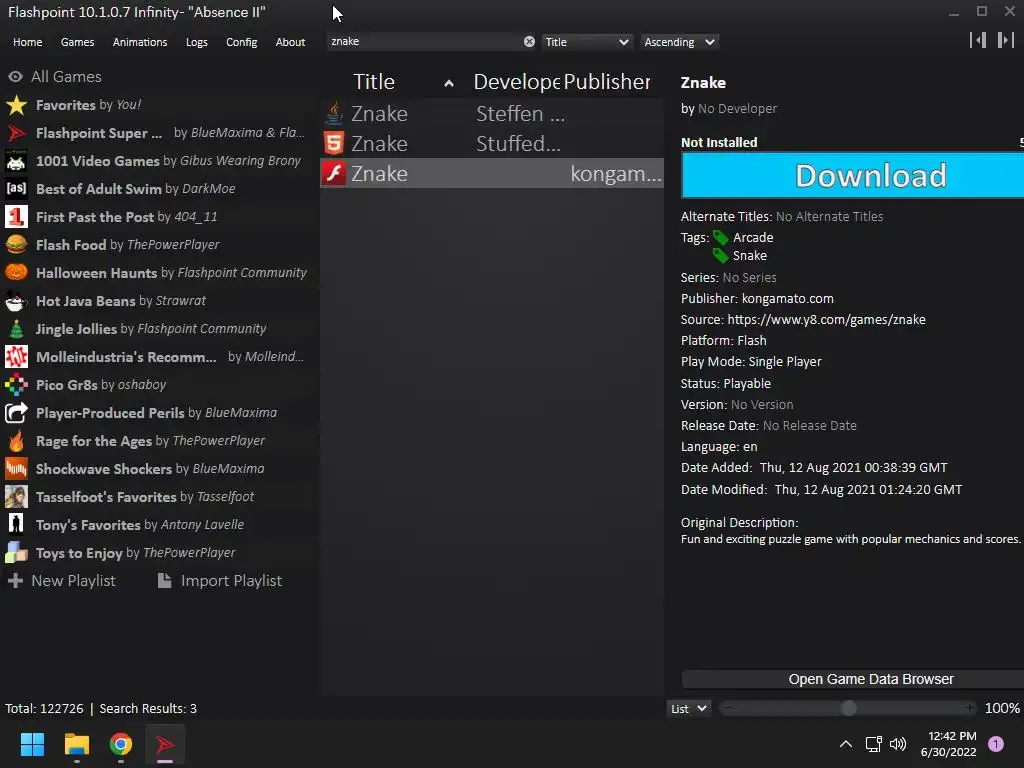Click the HTML5 platform icon of second Znake
Screen dimensions: 1024x768
pyautogui.click(x=334, y=144)
